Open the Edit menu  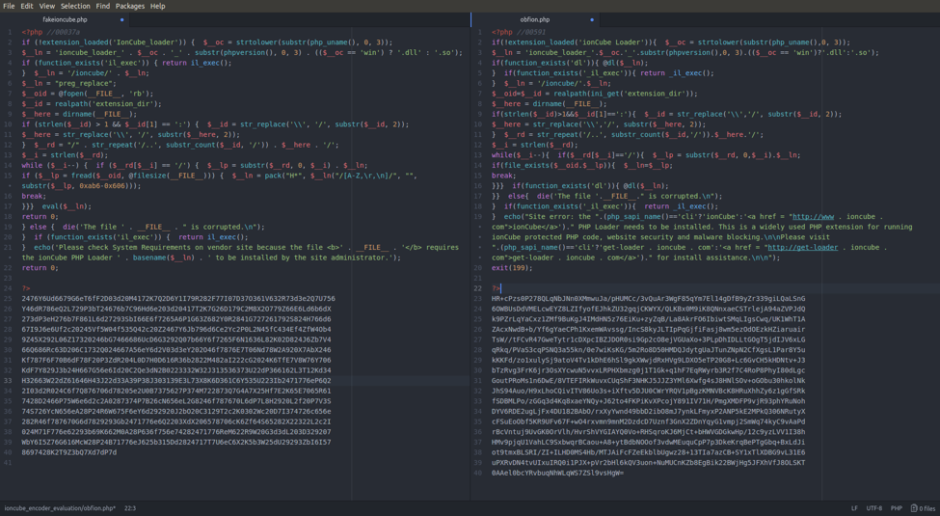[x=28, y=6]
